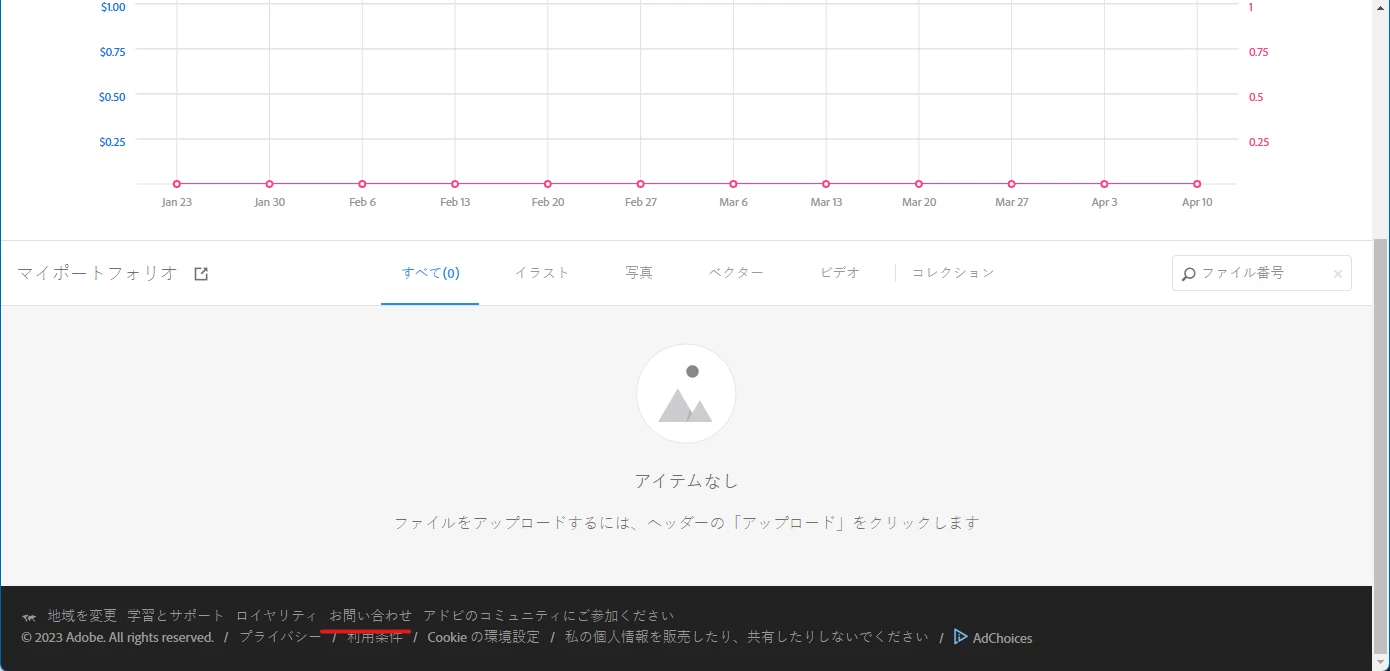Viewport: 1390px width, 671px height.
Task: Focus the ファイル番号 search field
Action: tap(1262, 273)
